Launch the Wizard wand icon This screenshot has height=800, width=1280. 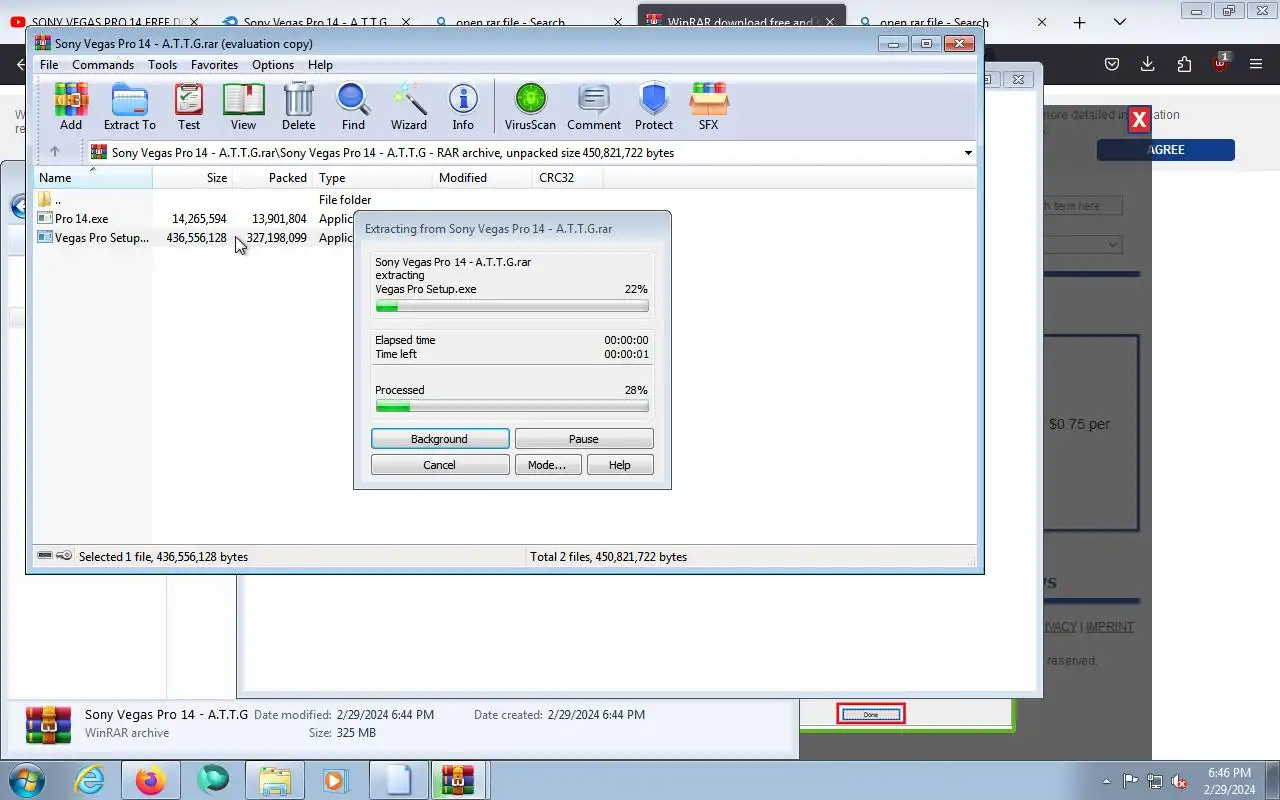click(408, 107)
